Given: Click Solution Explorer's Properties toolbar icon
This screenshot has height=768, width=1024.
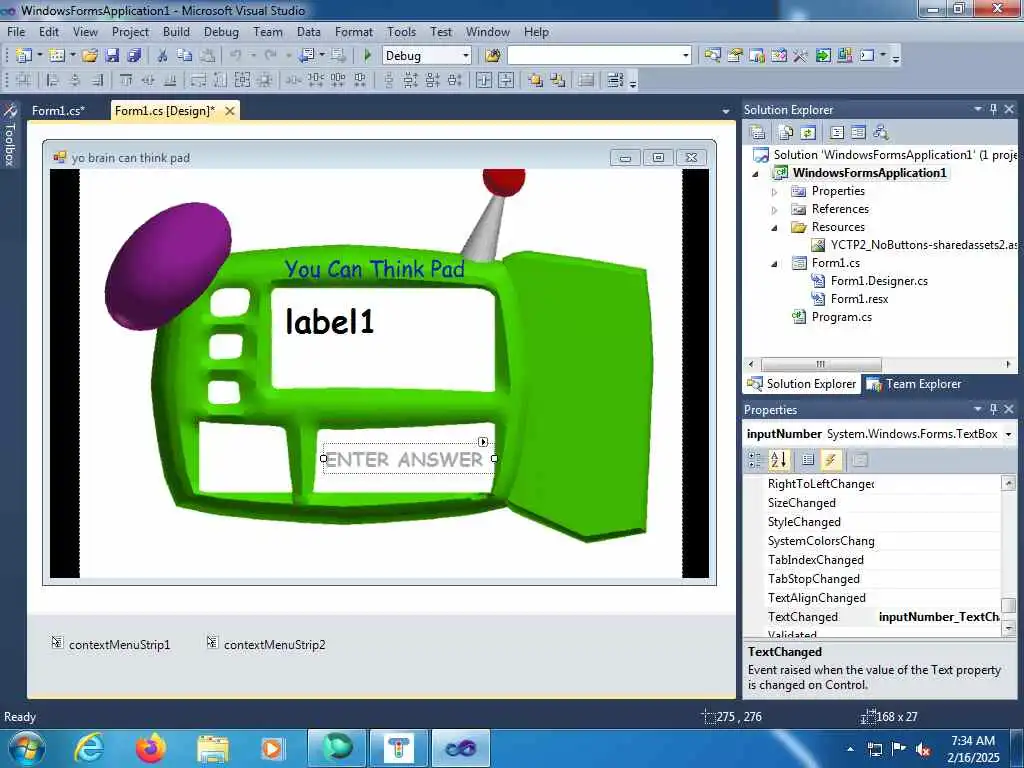Looking at the screenshot, I should point(758,133).
